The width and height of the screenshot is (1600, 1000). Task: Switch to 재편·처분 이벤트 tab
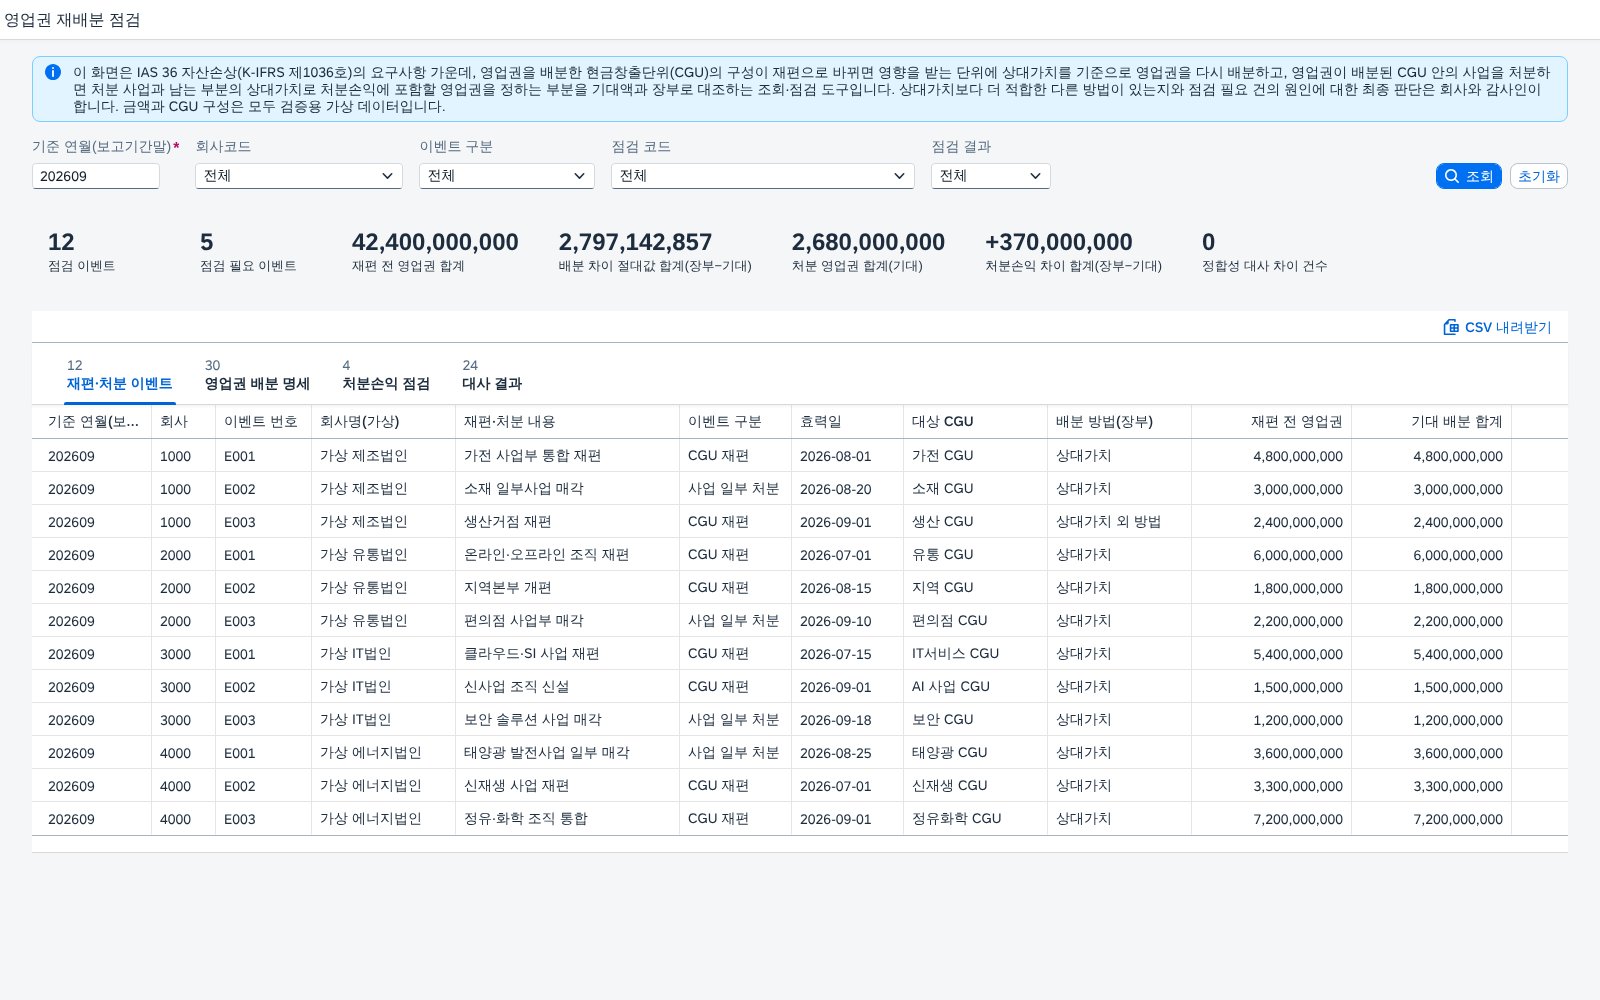pos(120,376)
